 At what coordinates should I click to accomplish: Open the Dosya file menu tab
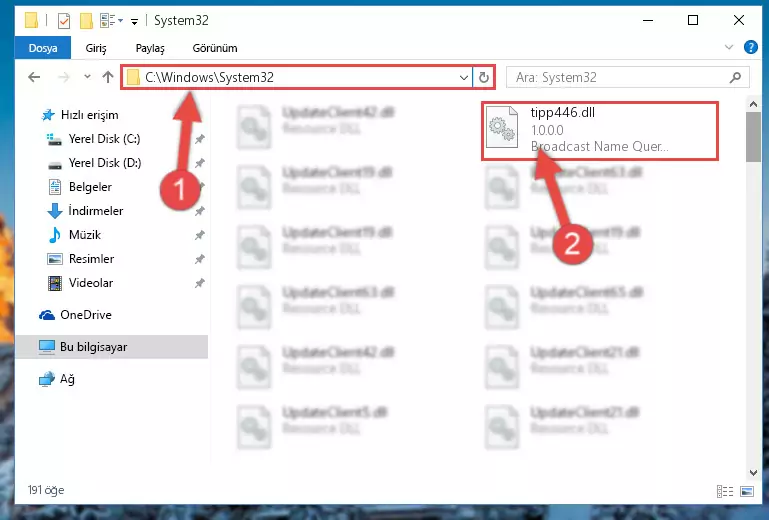pyautogui.click(x=43, y=48)
